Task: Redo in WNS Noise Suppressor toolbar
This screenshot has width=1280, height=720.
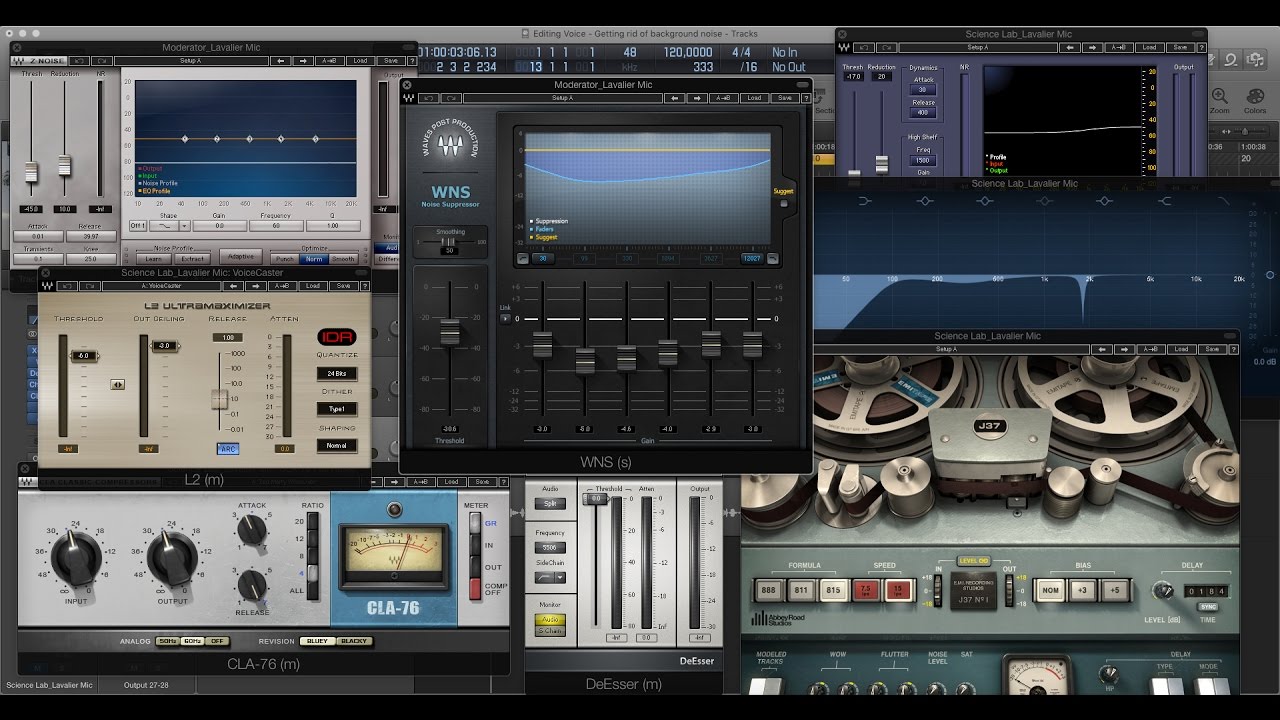Action: pos(451,98)
